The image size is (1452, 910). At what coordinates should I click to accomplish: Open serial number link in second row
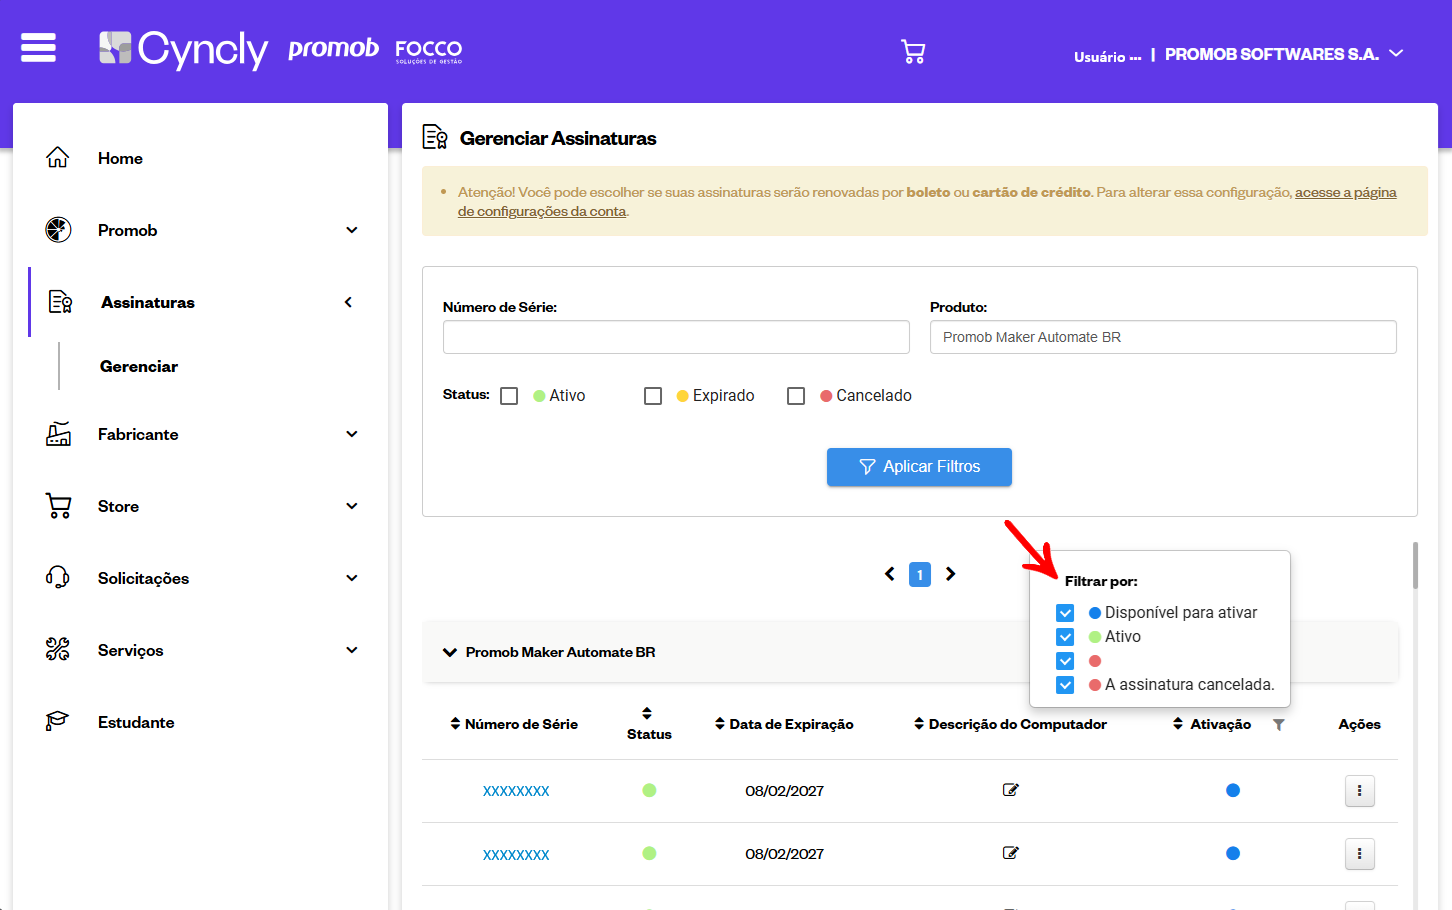516,855
